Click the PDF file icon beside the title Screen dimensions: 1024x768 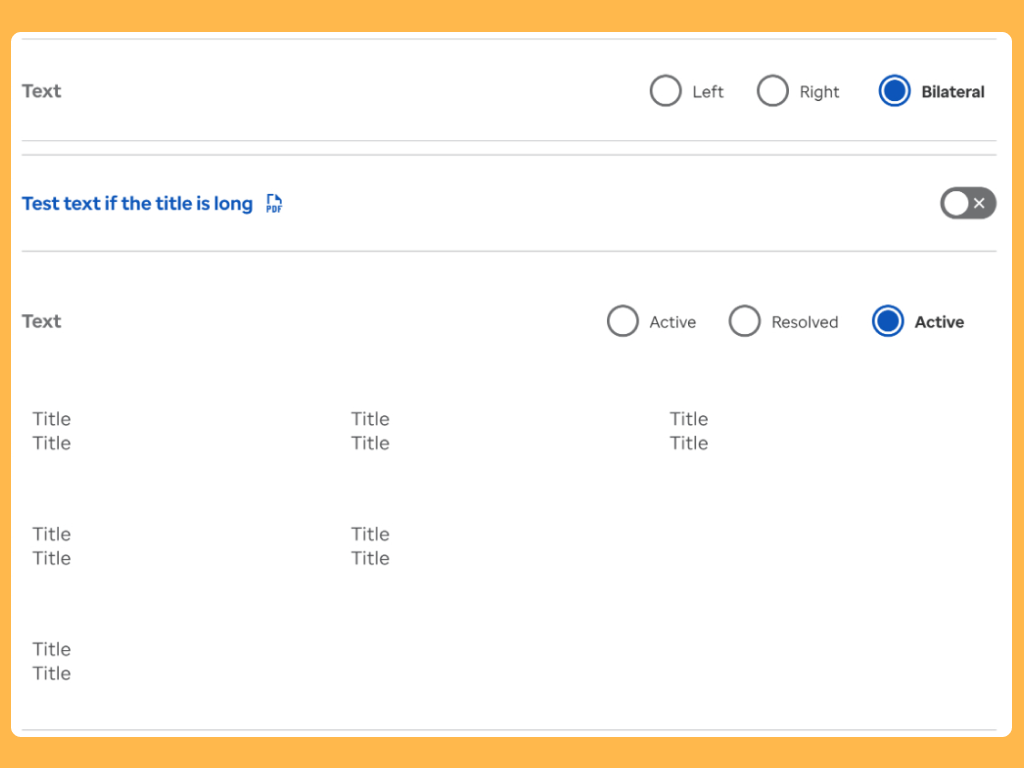point(274,204)
